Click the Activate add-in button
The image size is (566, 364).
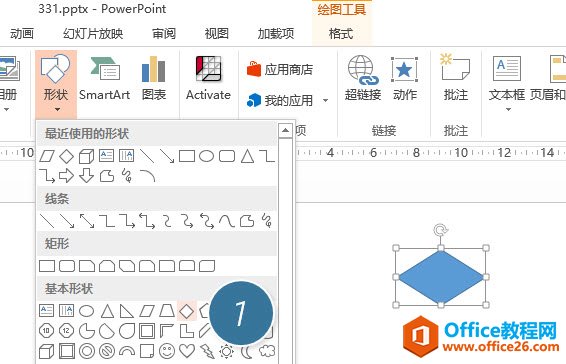[208, 78]
